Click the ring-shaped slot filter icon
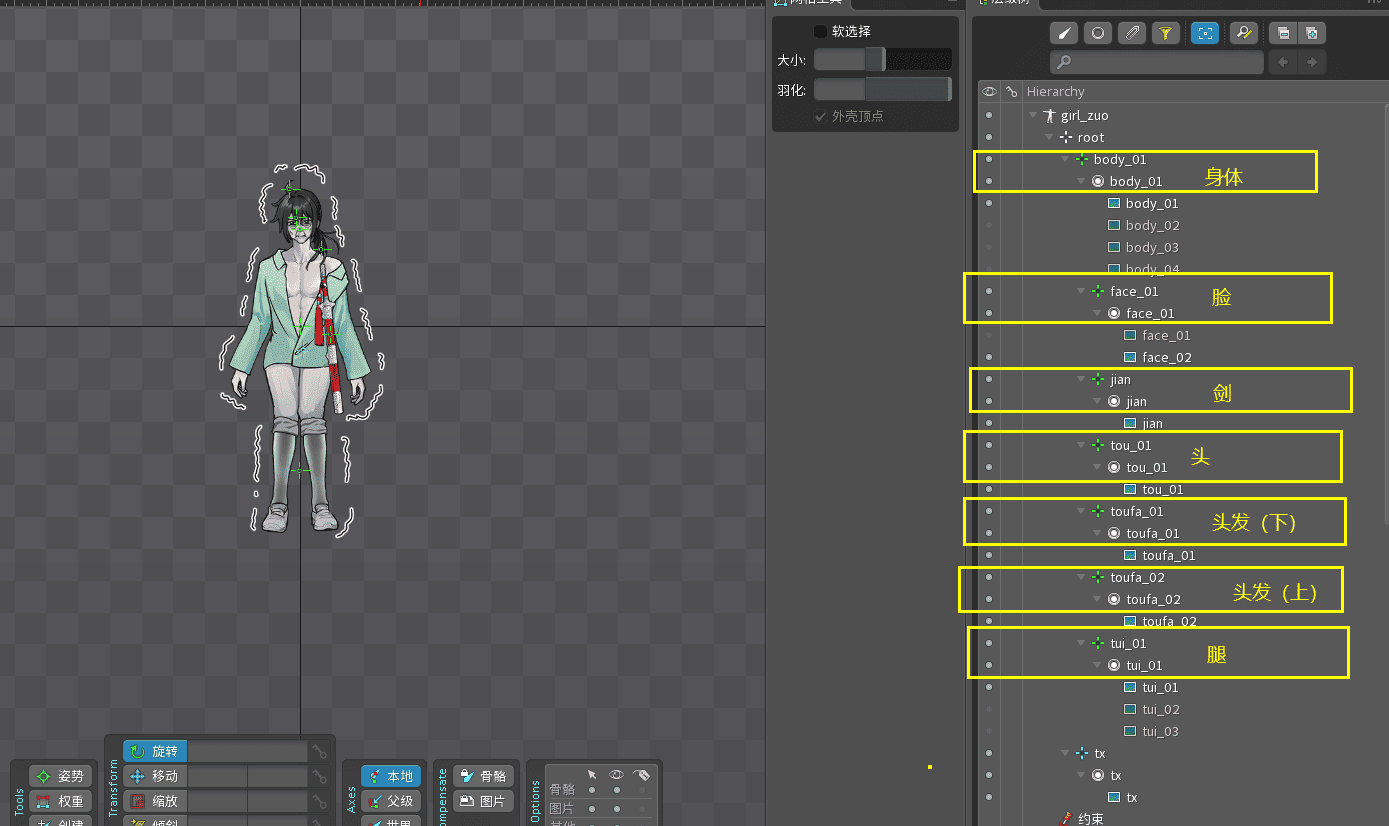1389x826 pixels. [x=1098, y=33]
